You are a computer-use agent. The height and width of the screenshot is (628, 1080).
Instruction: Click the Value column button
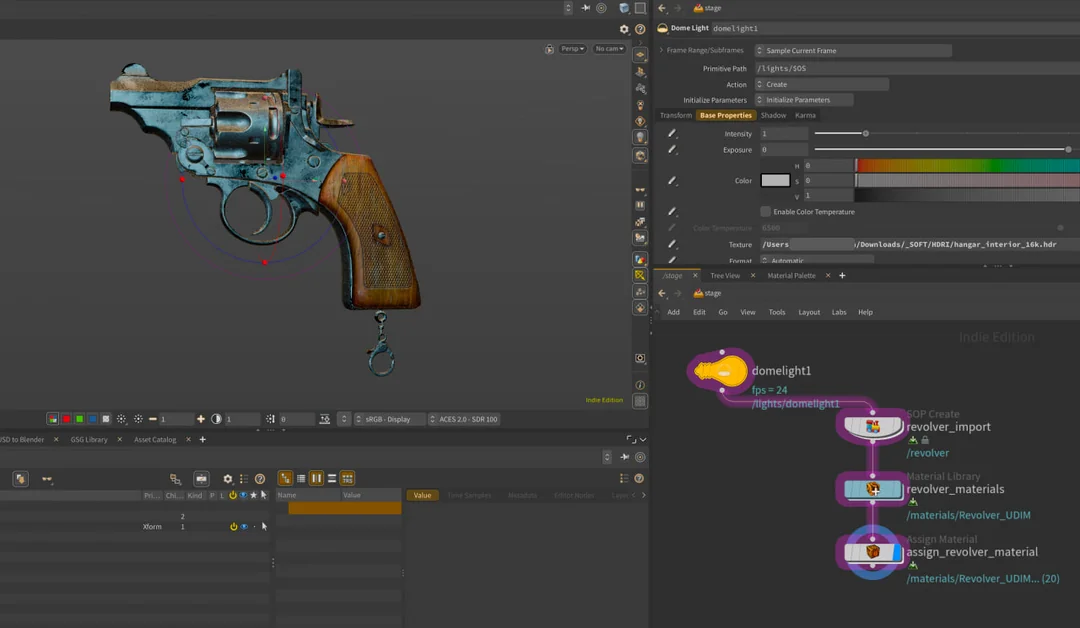point(422,495)
